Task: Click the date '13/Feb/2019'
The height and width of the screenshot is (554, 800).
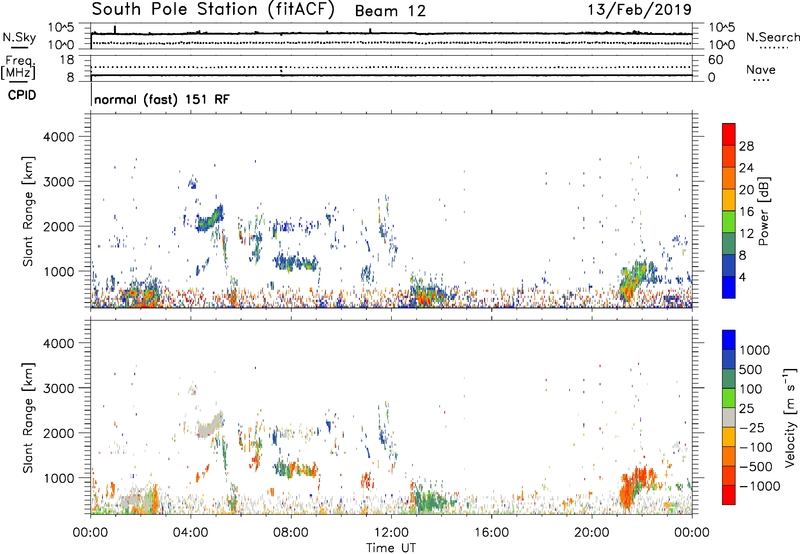Action: click(x=640, y=9)
